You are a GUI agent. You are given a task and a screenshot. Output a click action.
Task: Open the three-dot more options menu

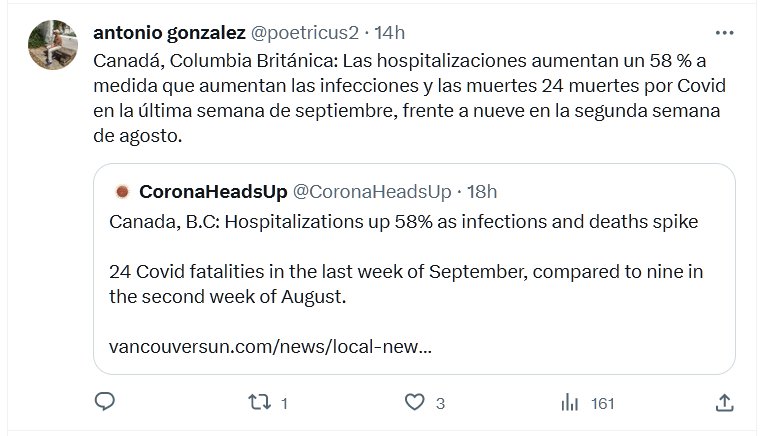(x=726, y=33)
